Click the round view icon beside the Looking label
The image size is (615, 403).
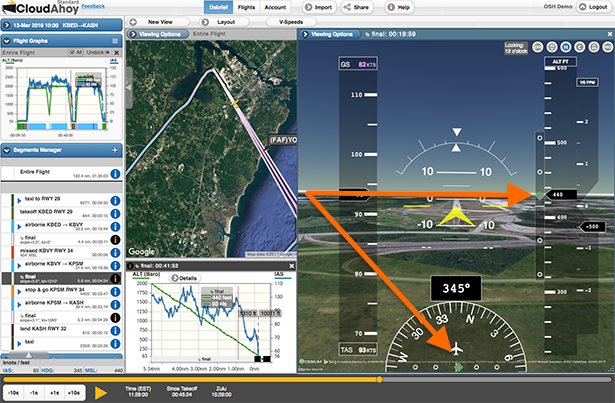click(537, 47)
